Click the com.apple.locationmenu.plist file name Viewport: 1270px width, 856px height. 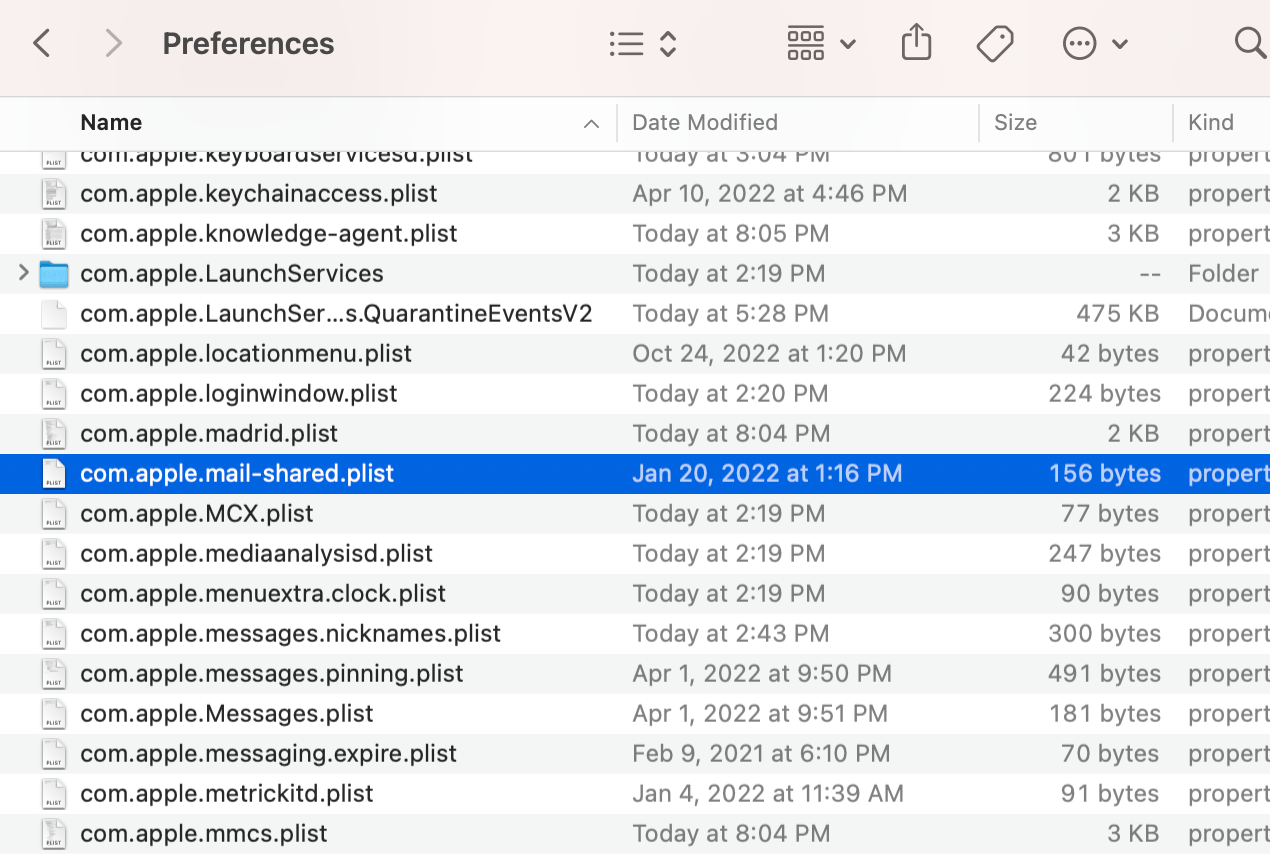click(246, 353)
